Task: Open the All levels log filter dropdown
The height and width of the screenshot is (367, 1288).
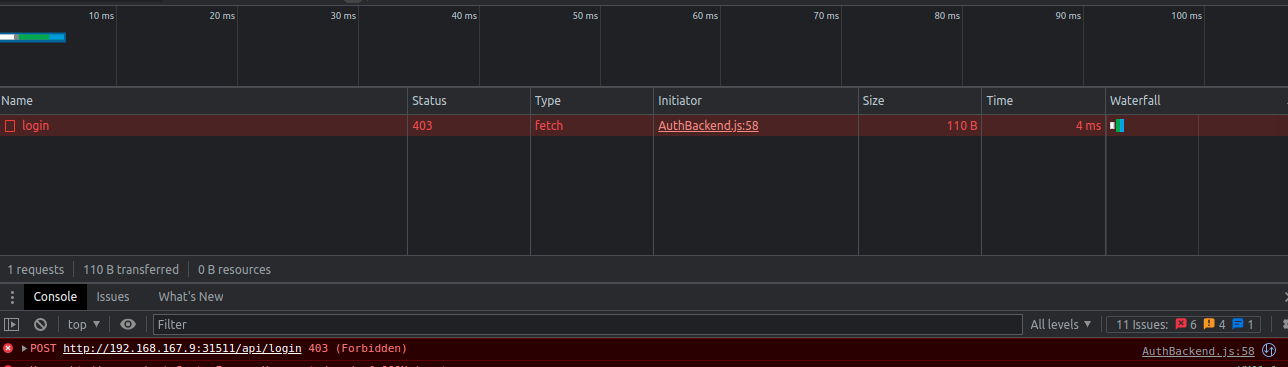Action: pos(1061,324)
